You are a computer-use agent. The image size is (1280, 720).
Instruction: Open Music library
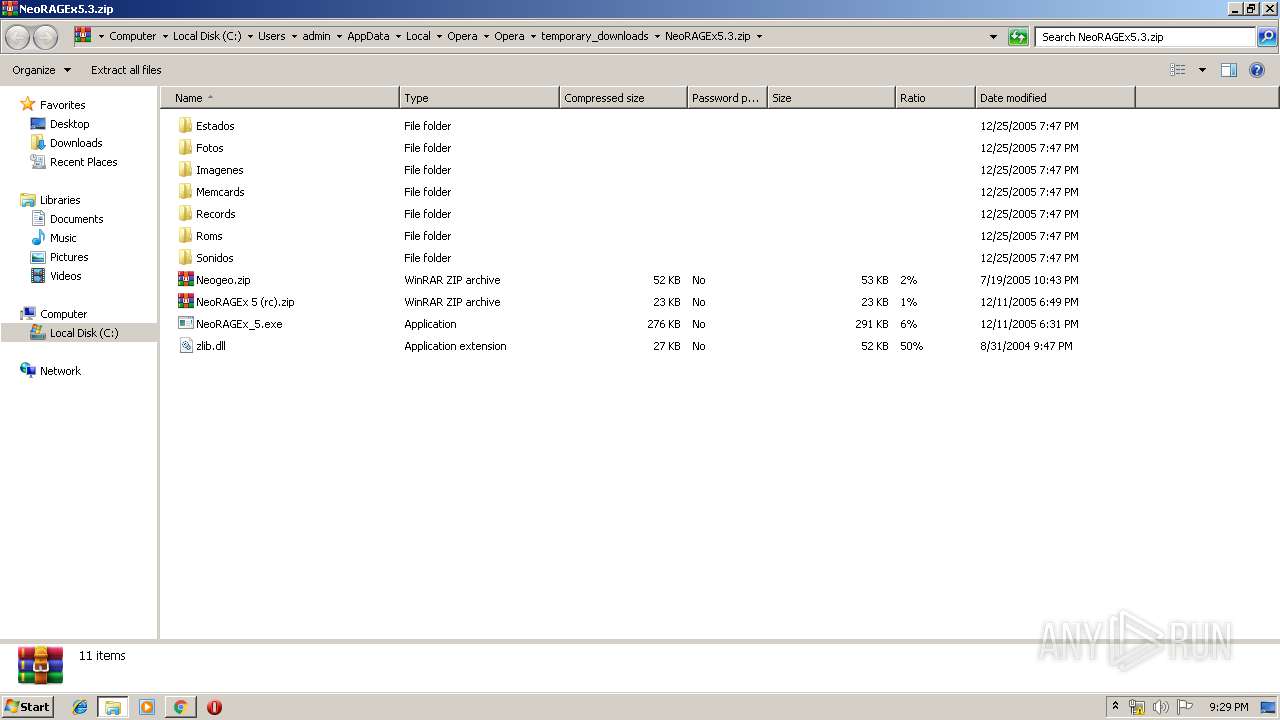click(x=63, y=238)
